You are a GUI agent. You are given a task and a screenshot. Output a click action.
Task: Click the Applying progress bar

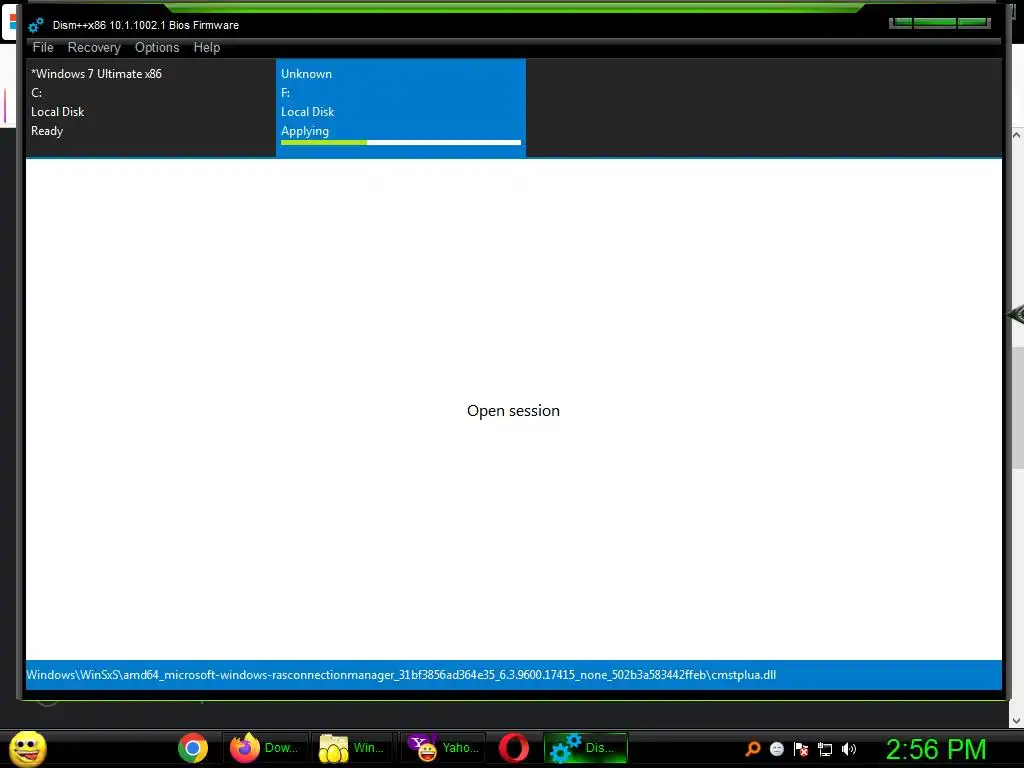pyautogui.click(x=401, y=142)
